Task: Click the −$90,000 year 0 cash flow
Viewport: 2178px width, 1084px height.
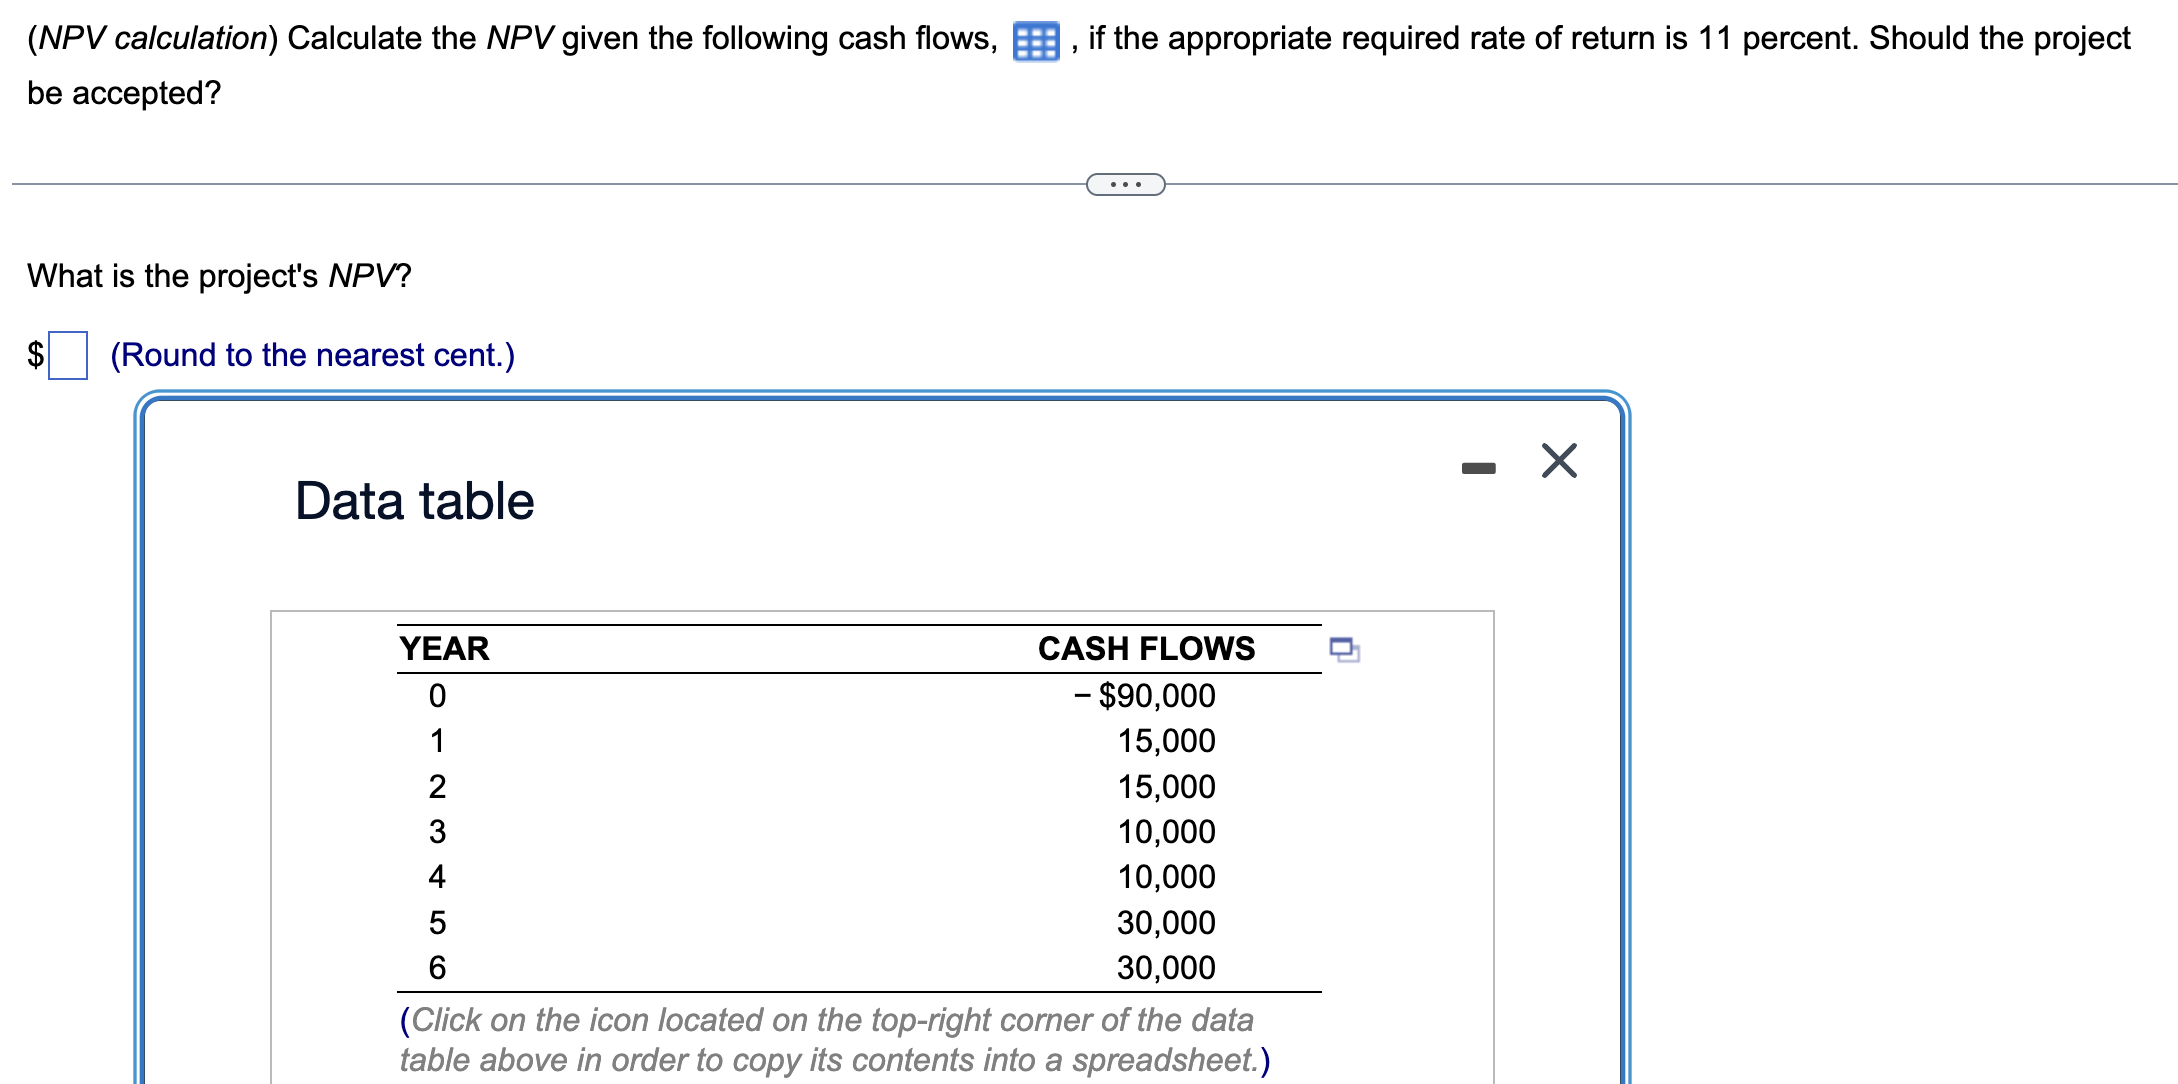Action: (x=1145, y=695)
